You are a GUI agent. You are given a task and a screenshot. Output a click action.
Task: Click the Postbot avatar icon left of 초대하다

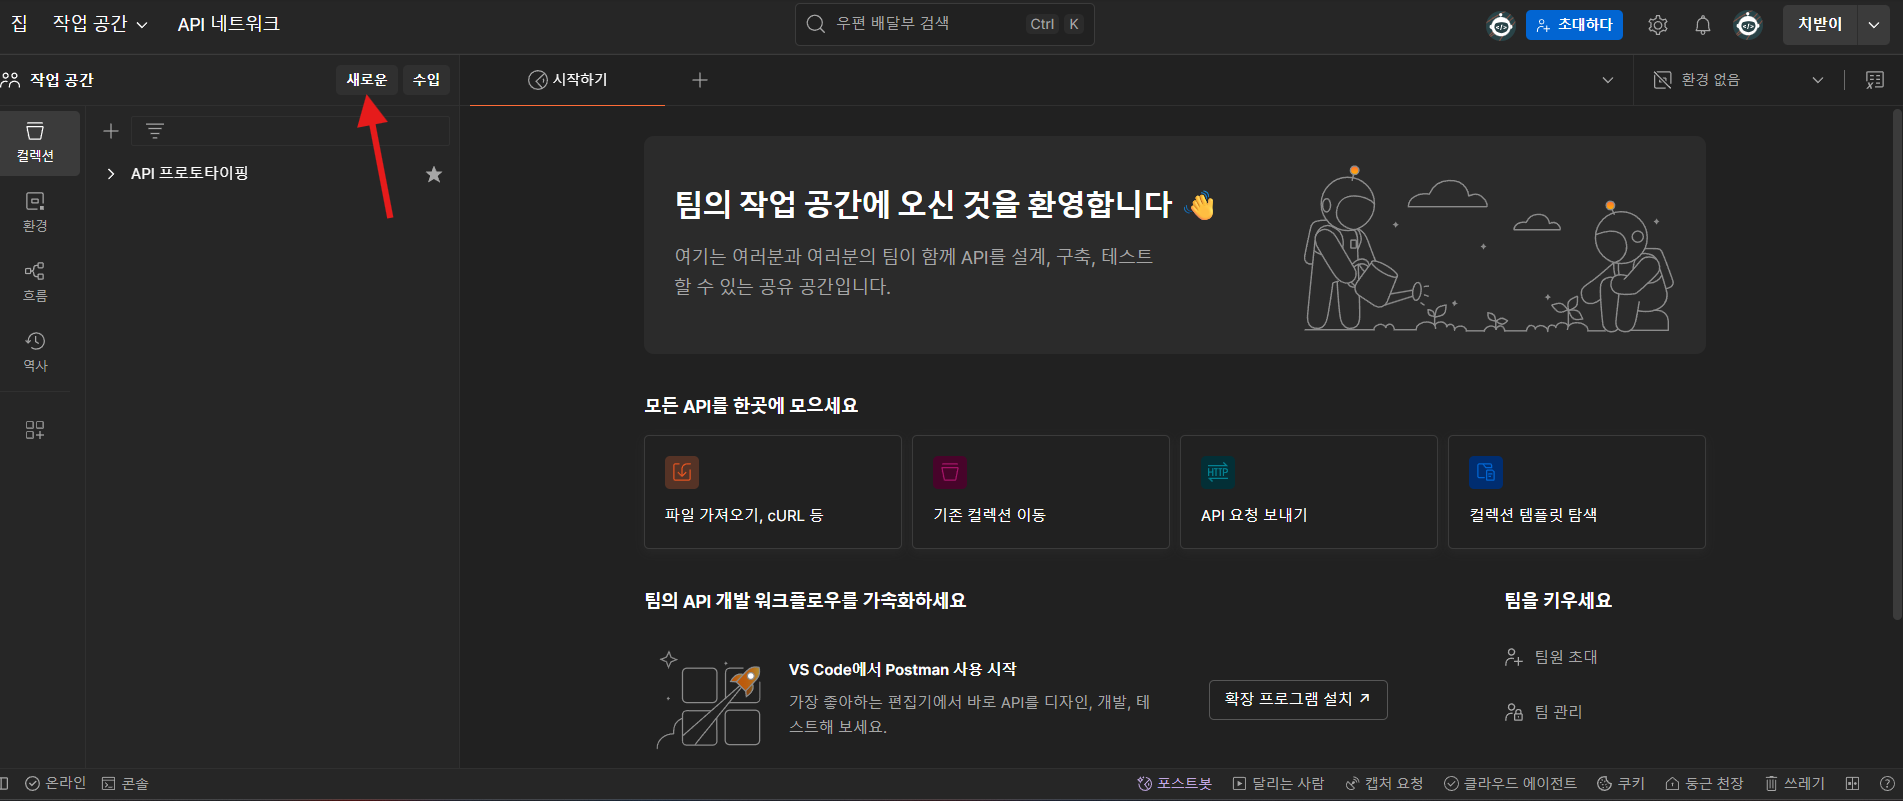tap(1501, 25)
